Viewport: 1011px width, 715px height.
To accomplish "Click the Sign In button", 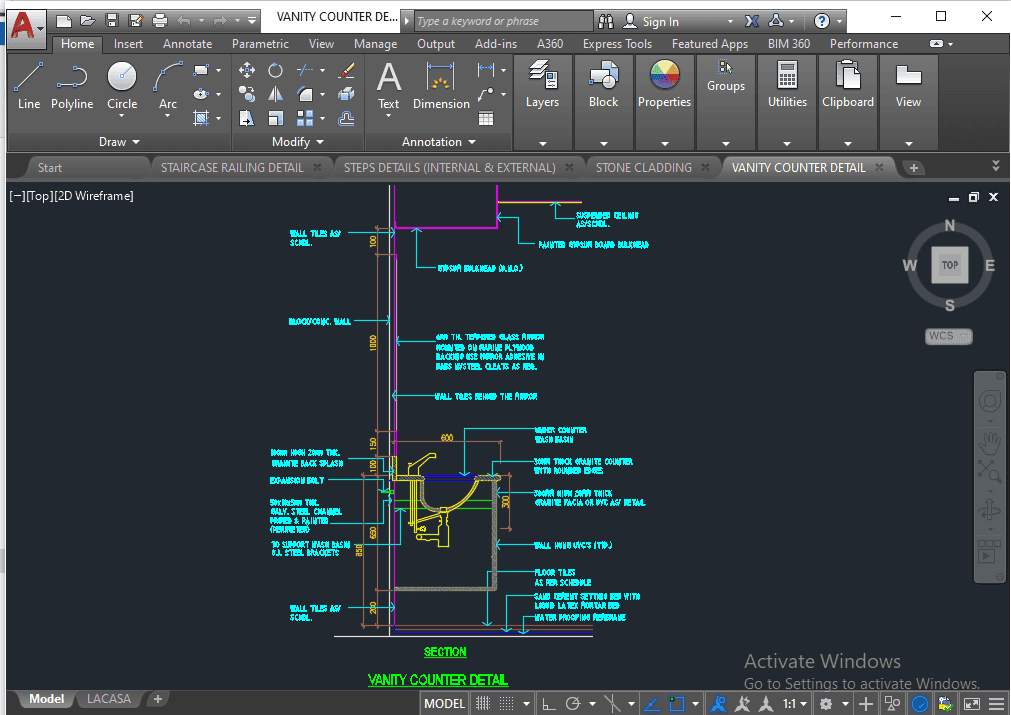I will [660, 21].
